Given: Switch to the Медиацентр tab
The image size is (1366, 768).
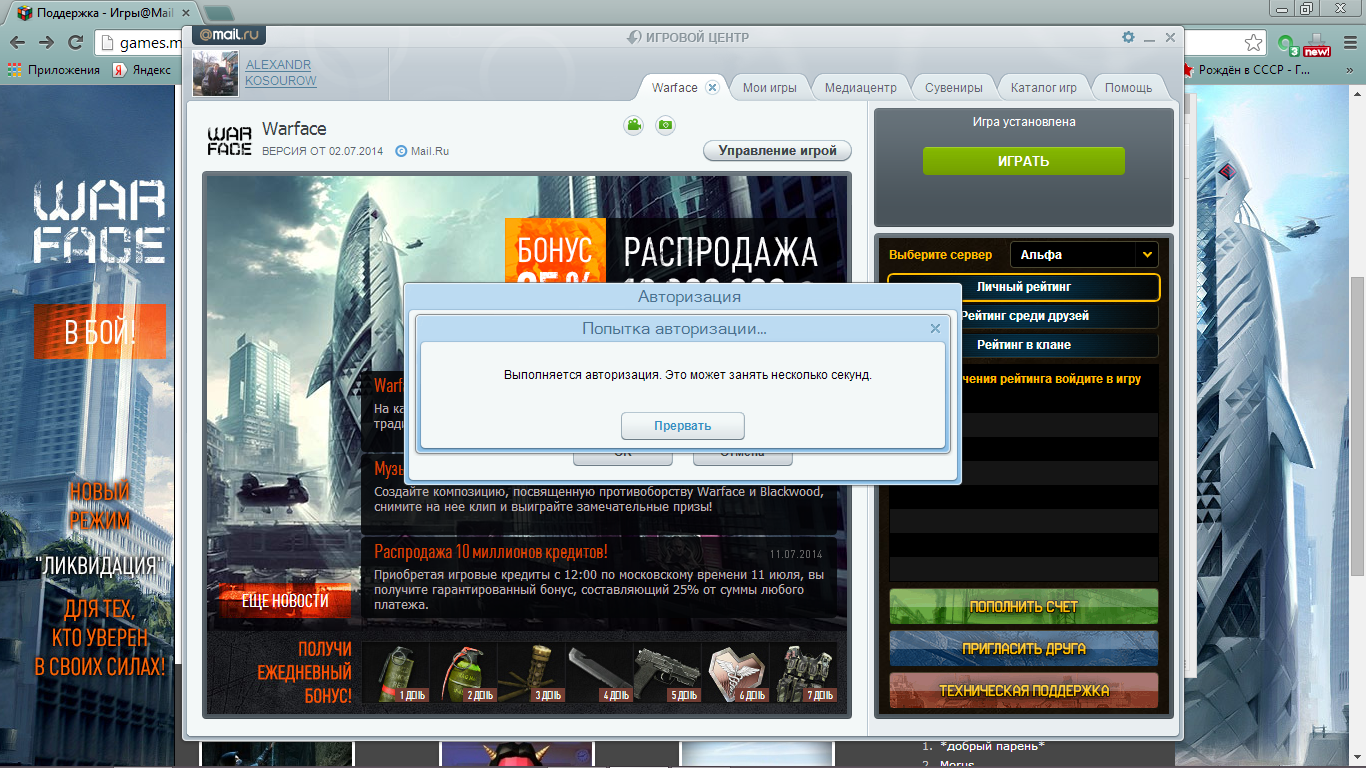Looking at the screenshot, I should pos(861,88).
